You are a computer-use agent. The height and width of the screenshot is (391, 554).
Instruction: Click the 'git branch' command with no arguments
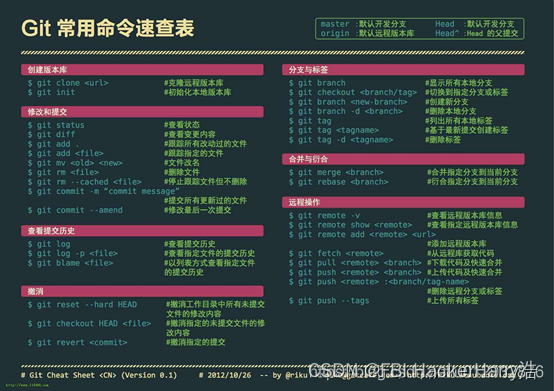[317, 83]
